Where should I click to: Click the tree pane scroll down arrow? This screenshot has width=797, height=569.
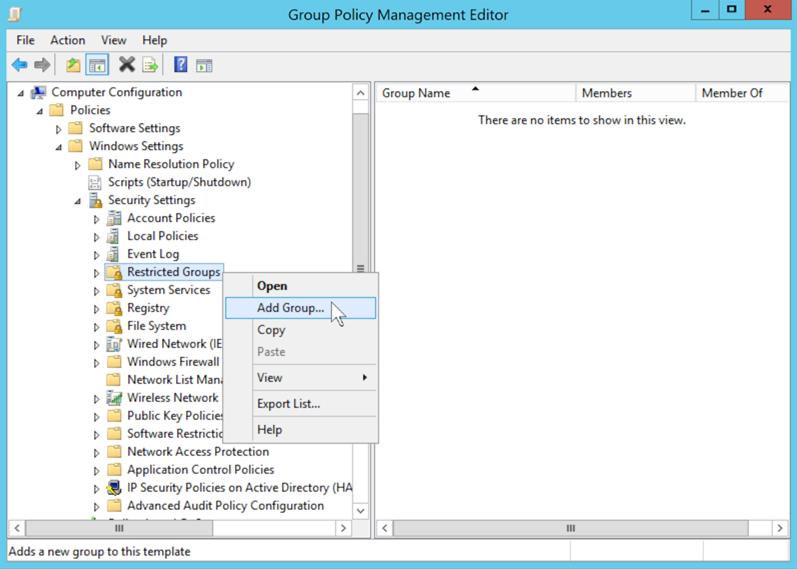tap(361, 510)
